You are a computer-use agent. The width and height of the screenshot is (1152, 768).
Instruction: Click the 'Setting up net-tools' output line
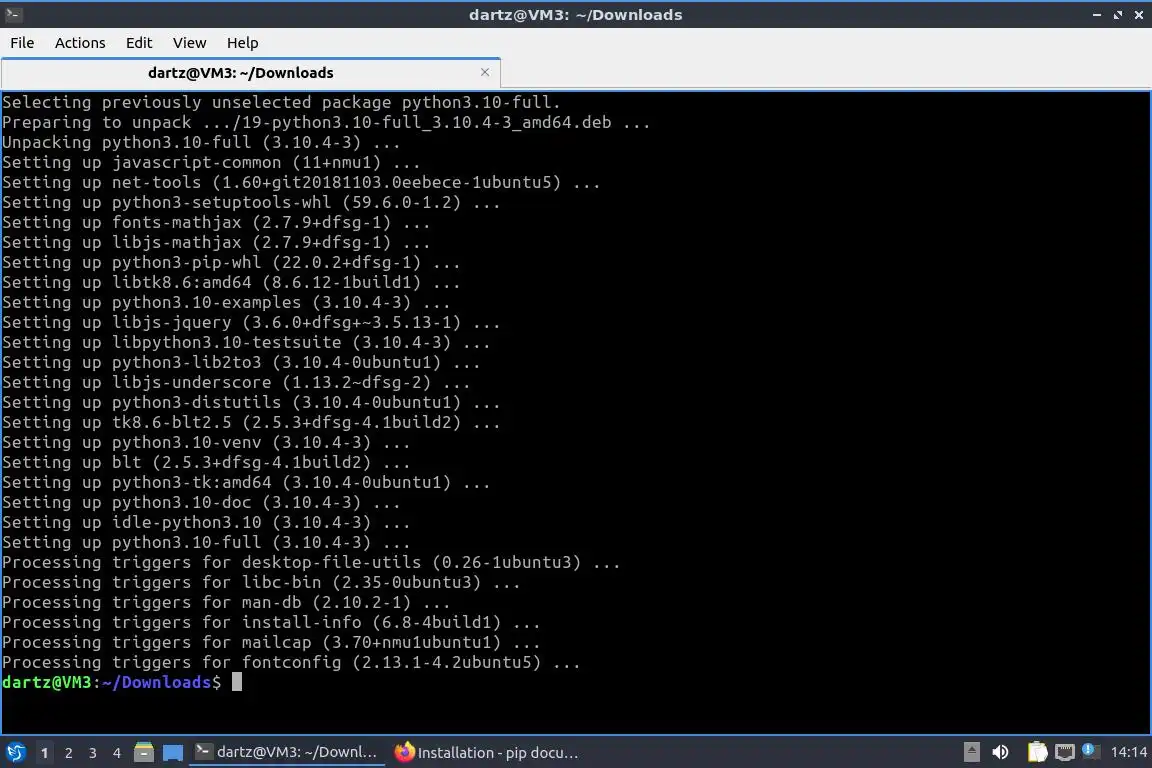[x=301, y=182]
